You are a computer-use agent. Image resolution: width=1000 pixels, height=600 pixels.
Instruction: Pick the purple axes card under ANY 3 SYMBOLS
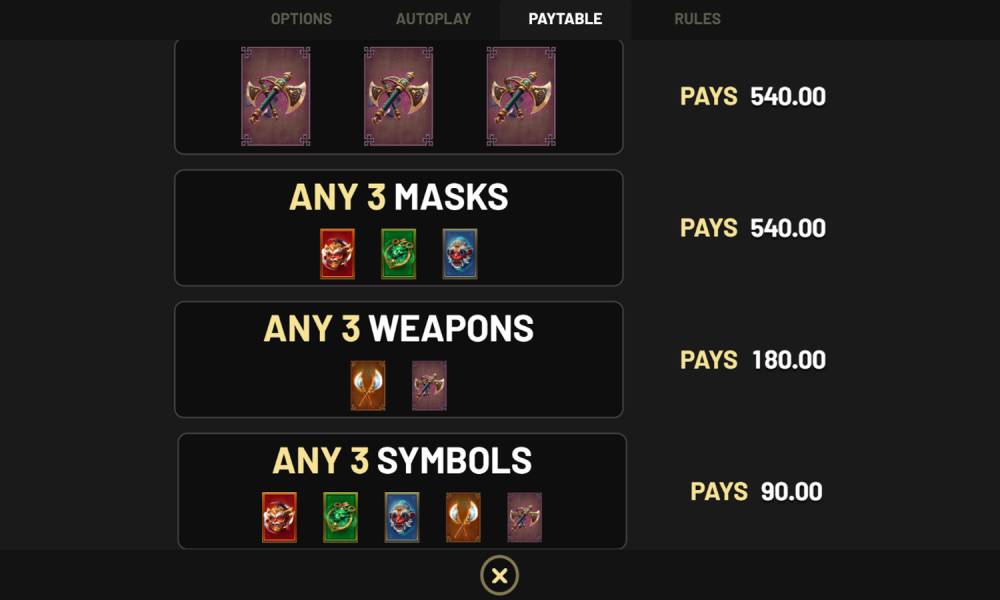point(524,517)
